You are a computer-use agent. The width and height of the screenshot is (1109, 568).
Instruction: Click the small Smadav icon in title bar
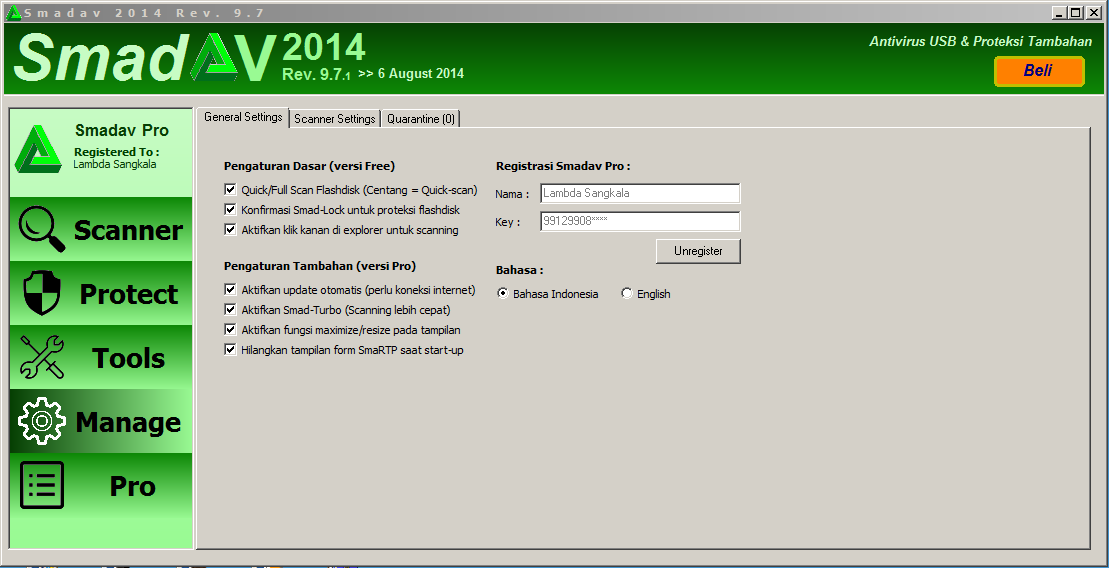(13, 13)
